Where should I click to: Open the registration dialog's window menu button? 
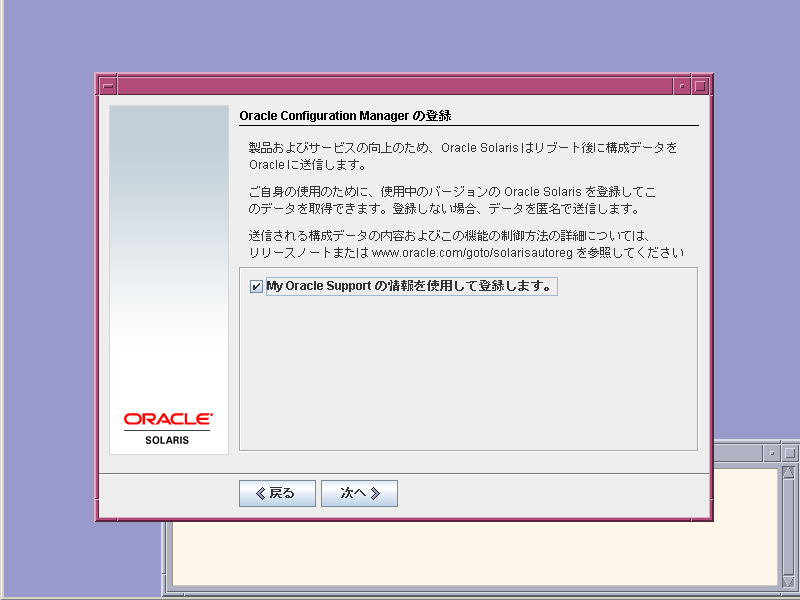pyautogui.click(x=108, y=86)
